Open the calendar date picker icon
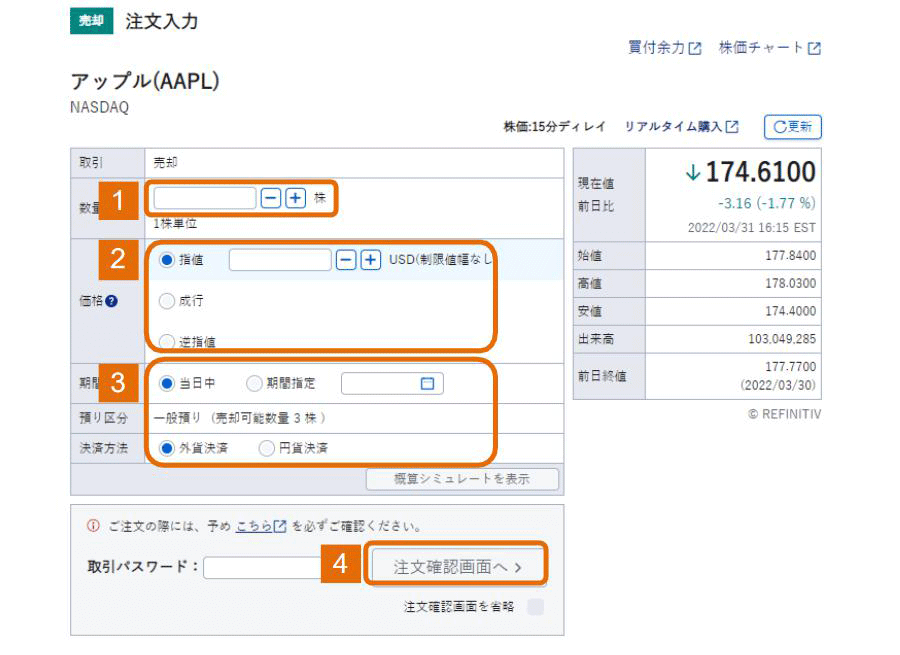This screenshot has height=655, width=900. click(x=427, y=383)
